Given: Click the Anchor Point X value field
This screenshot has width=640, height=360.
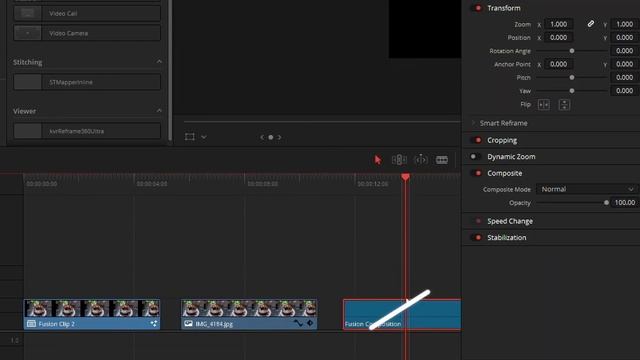Looking at the screenshot, I should [559, 64].
